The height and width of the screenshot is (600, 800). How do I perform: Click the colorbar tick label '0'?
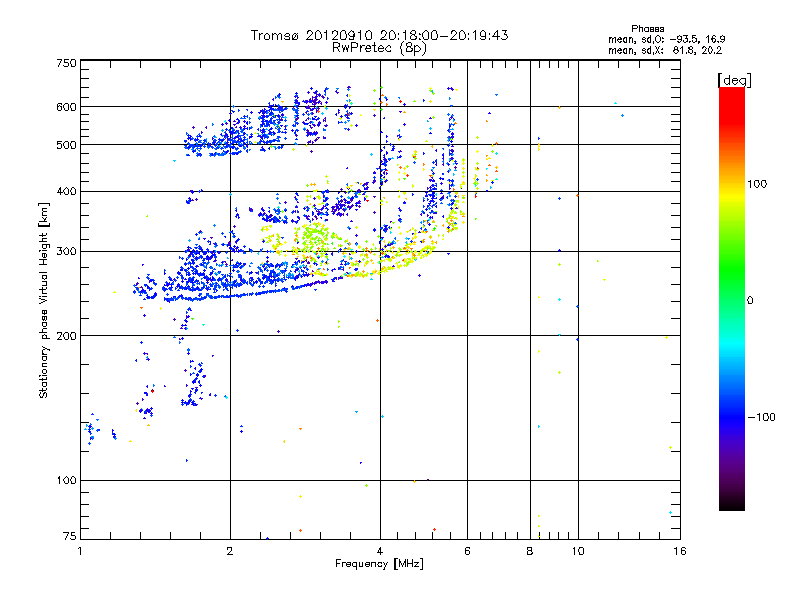pyautogui.click(x=750, y=301)
